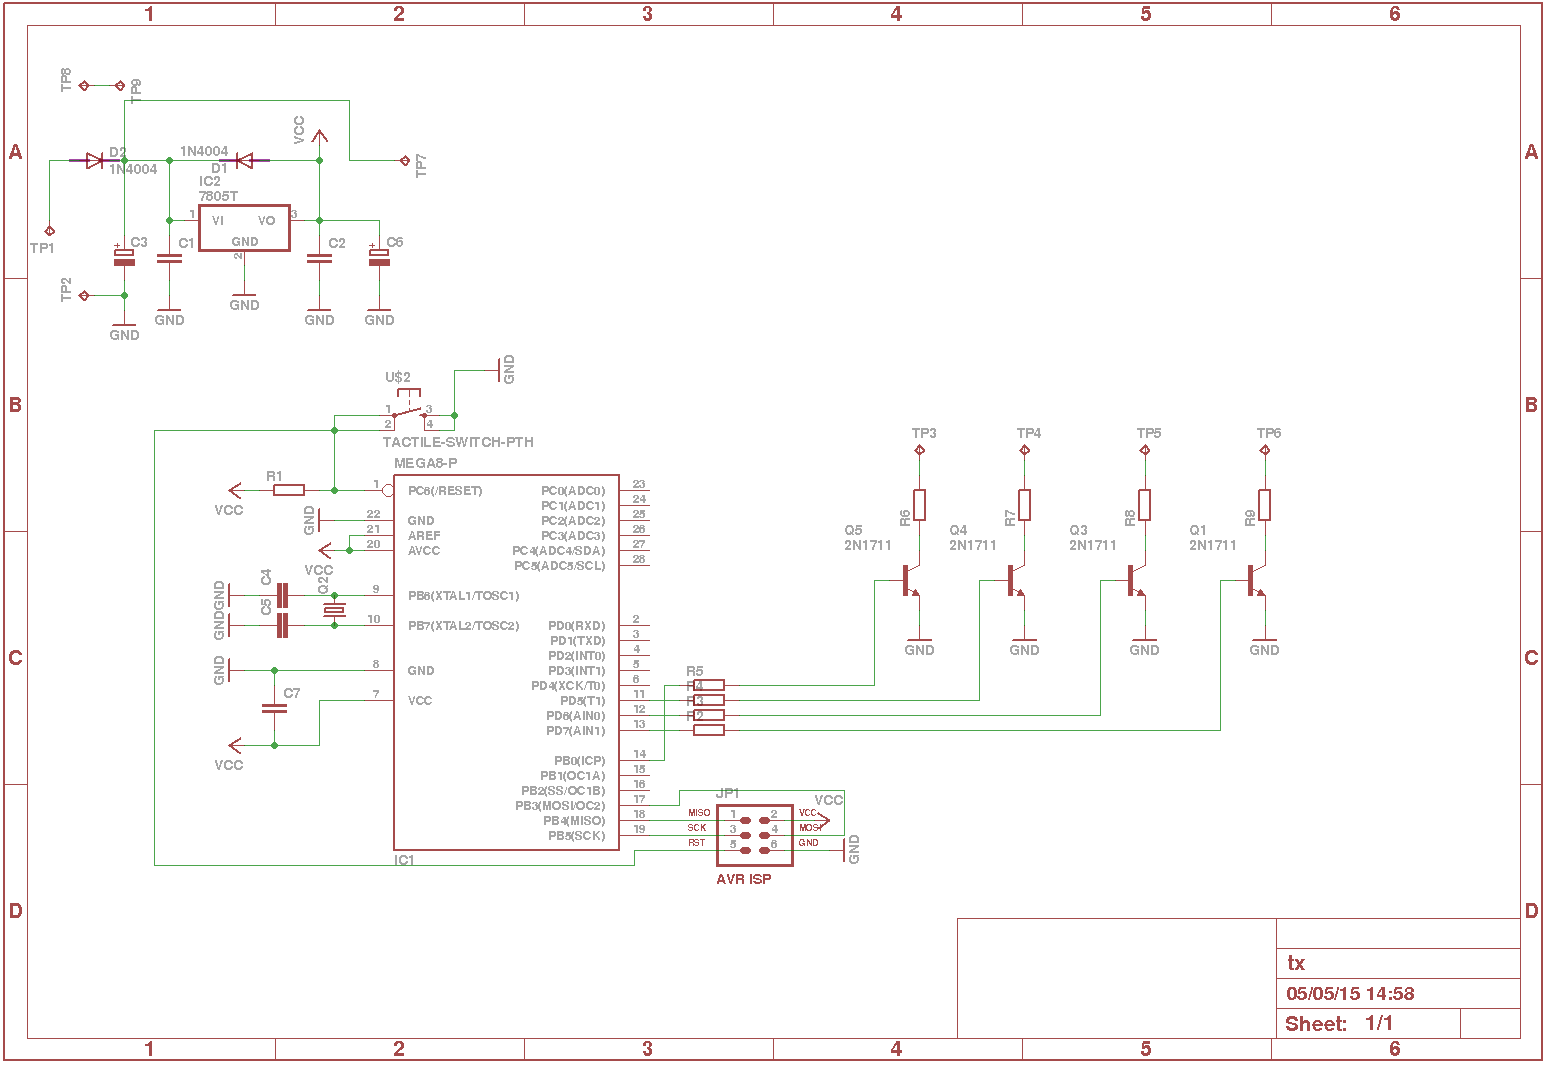Click the GND symbol beside the tactile switch

pyautogui.click(x=499, y=370)
